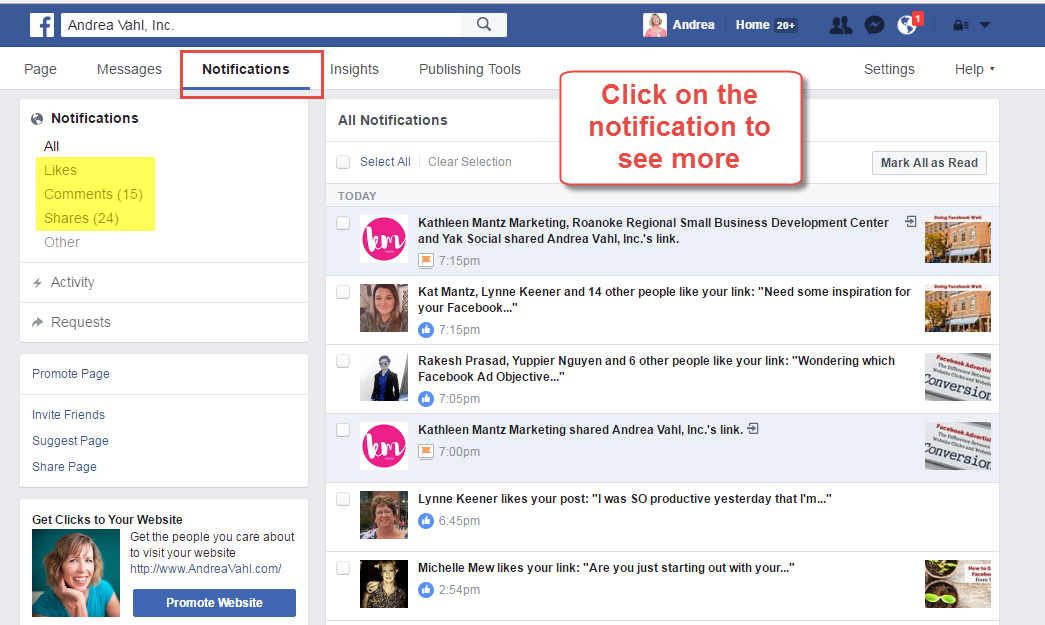Click the like thumb icon beside 7:05pm
The height and width of the screenshot is (625, 1045).
(426, 398)
